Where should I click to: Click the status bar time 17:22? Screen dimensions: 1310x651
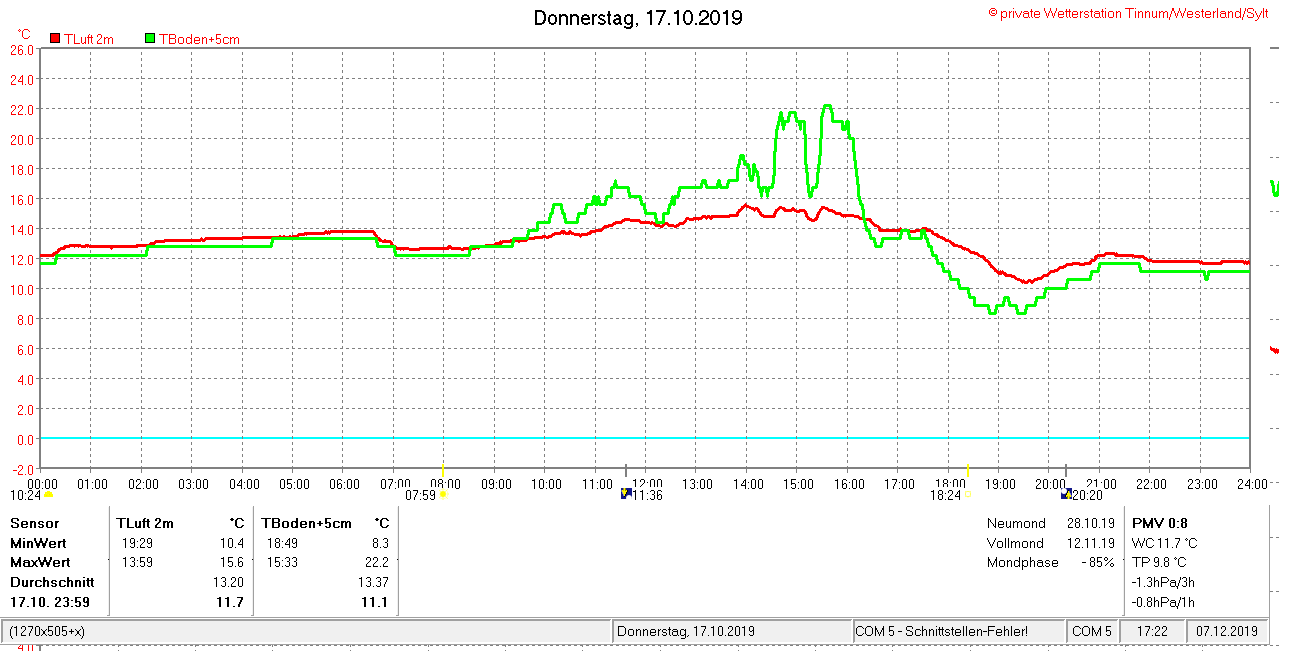point(1153,632)
